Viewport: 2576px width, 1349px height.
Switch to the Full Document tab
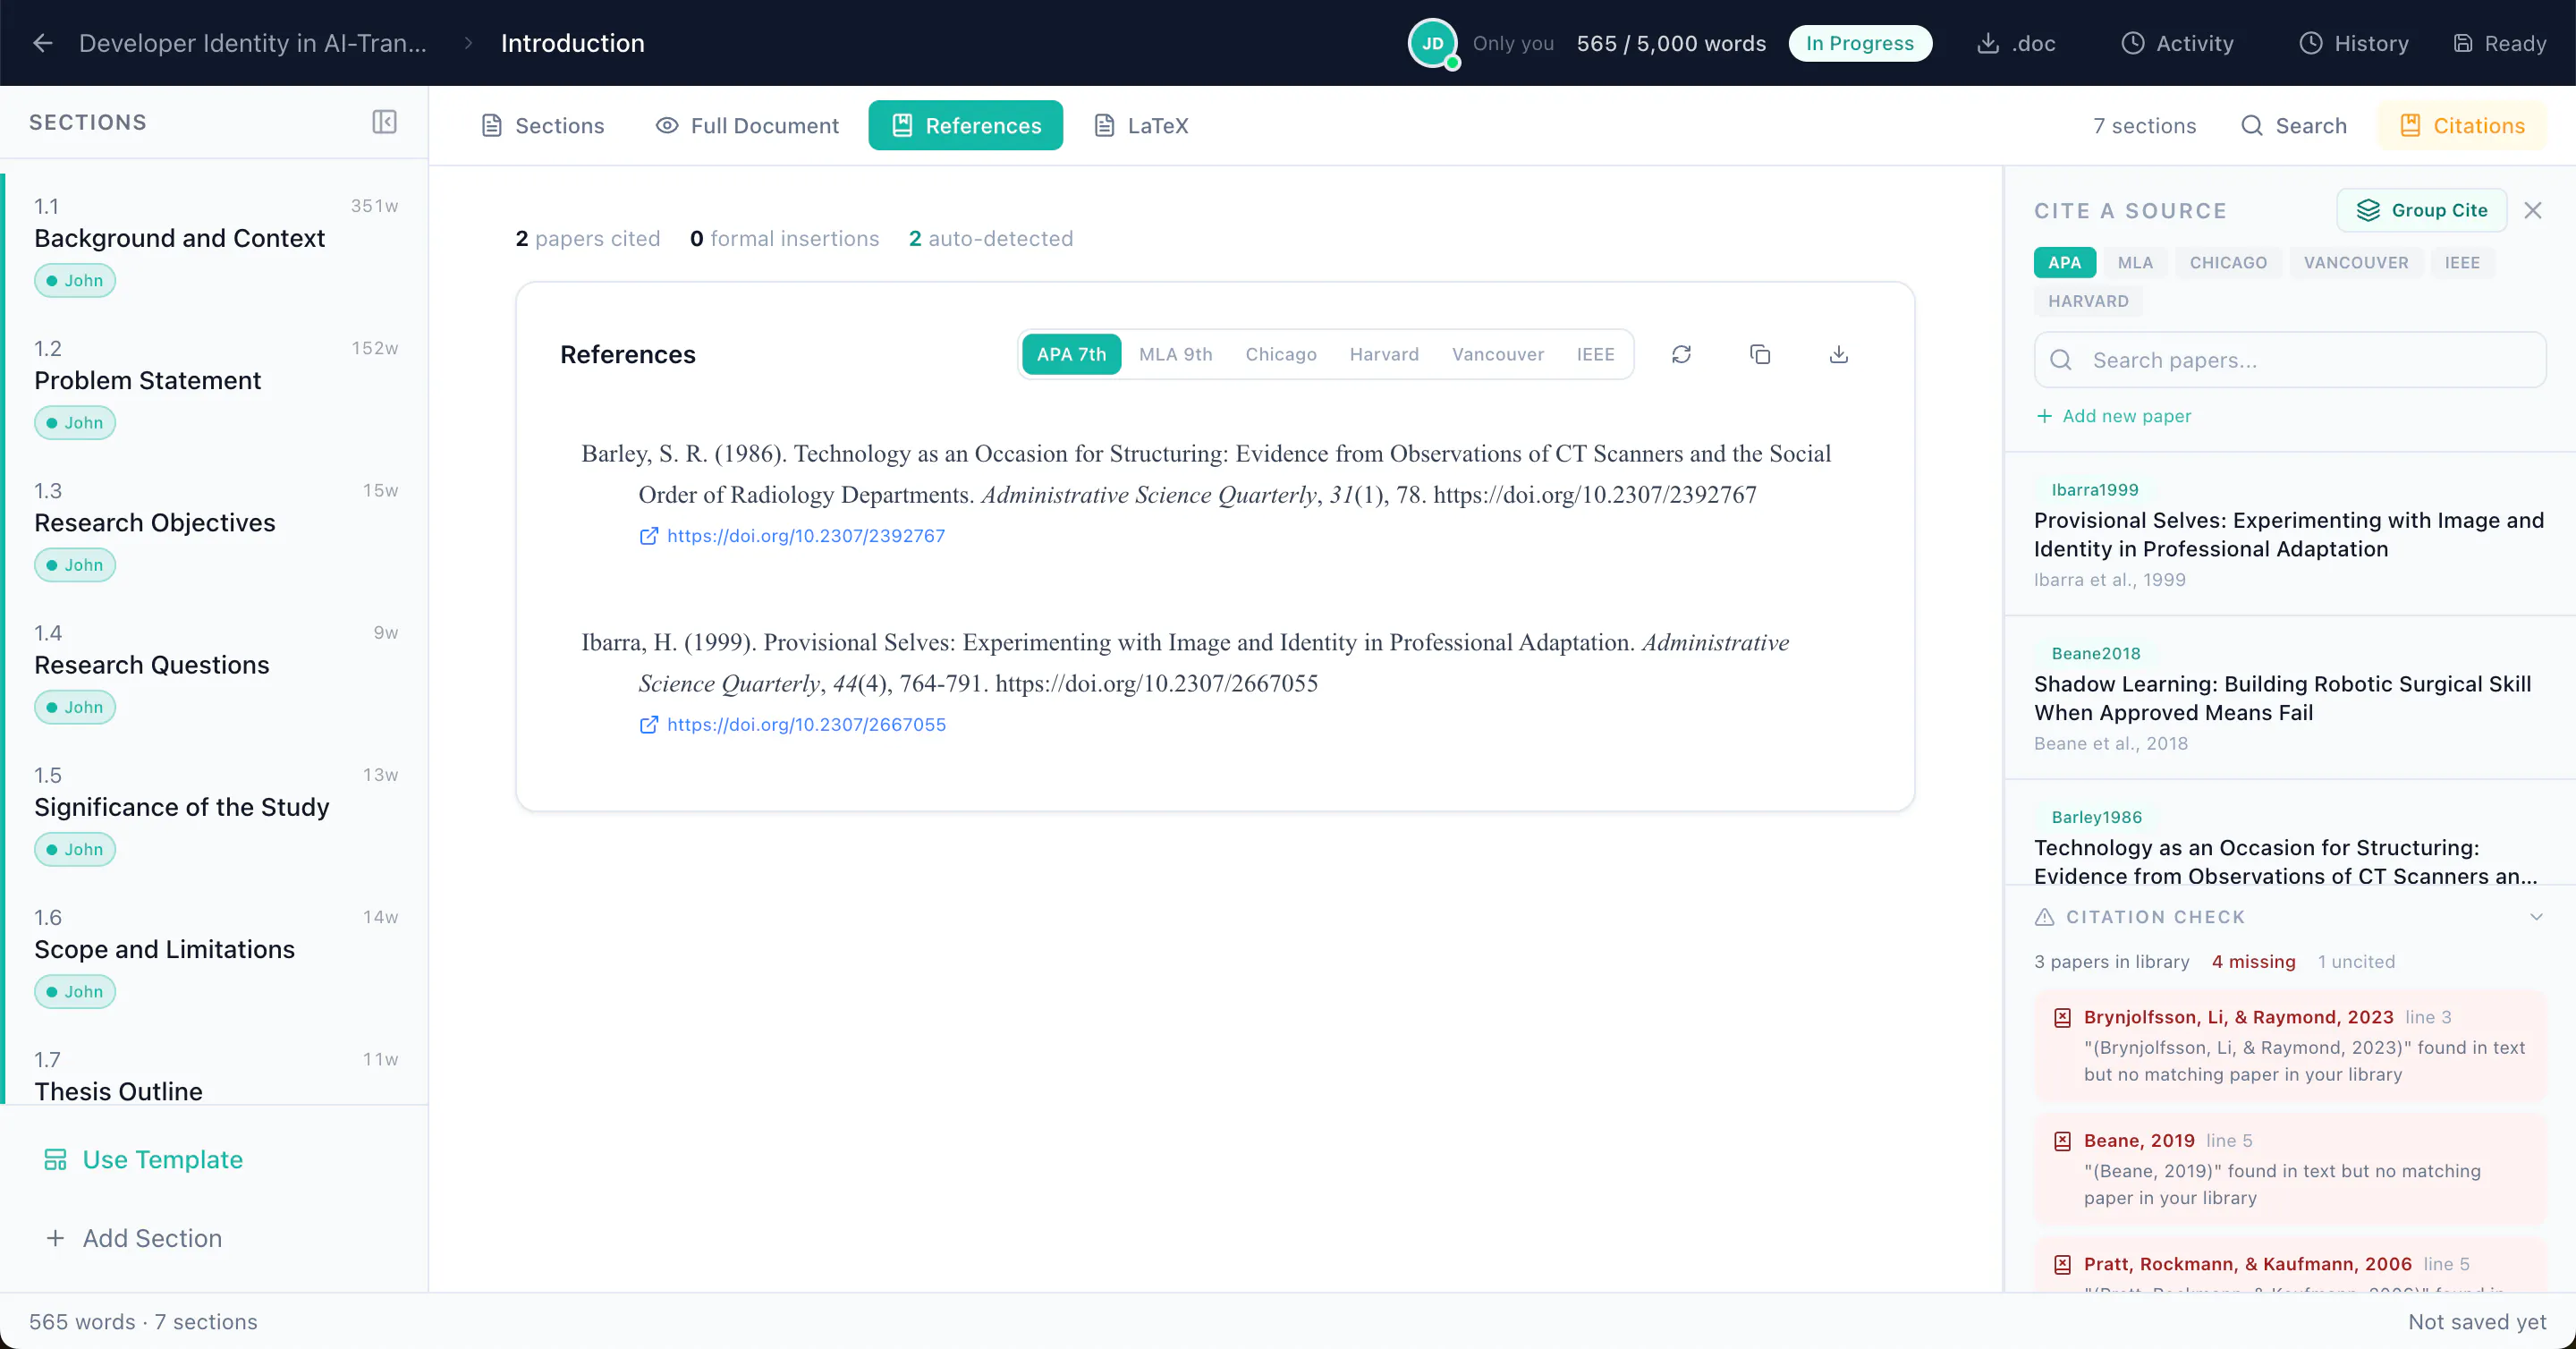[x=747, y=126]
